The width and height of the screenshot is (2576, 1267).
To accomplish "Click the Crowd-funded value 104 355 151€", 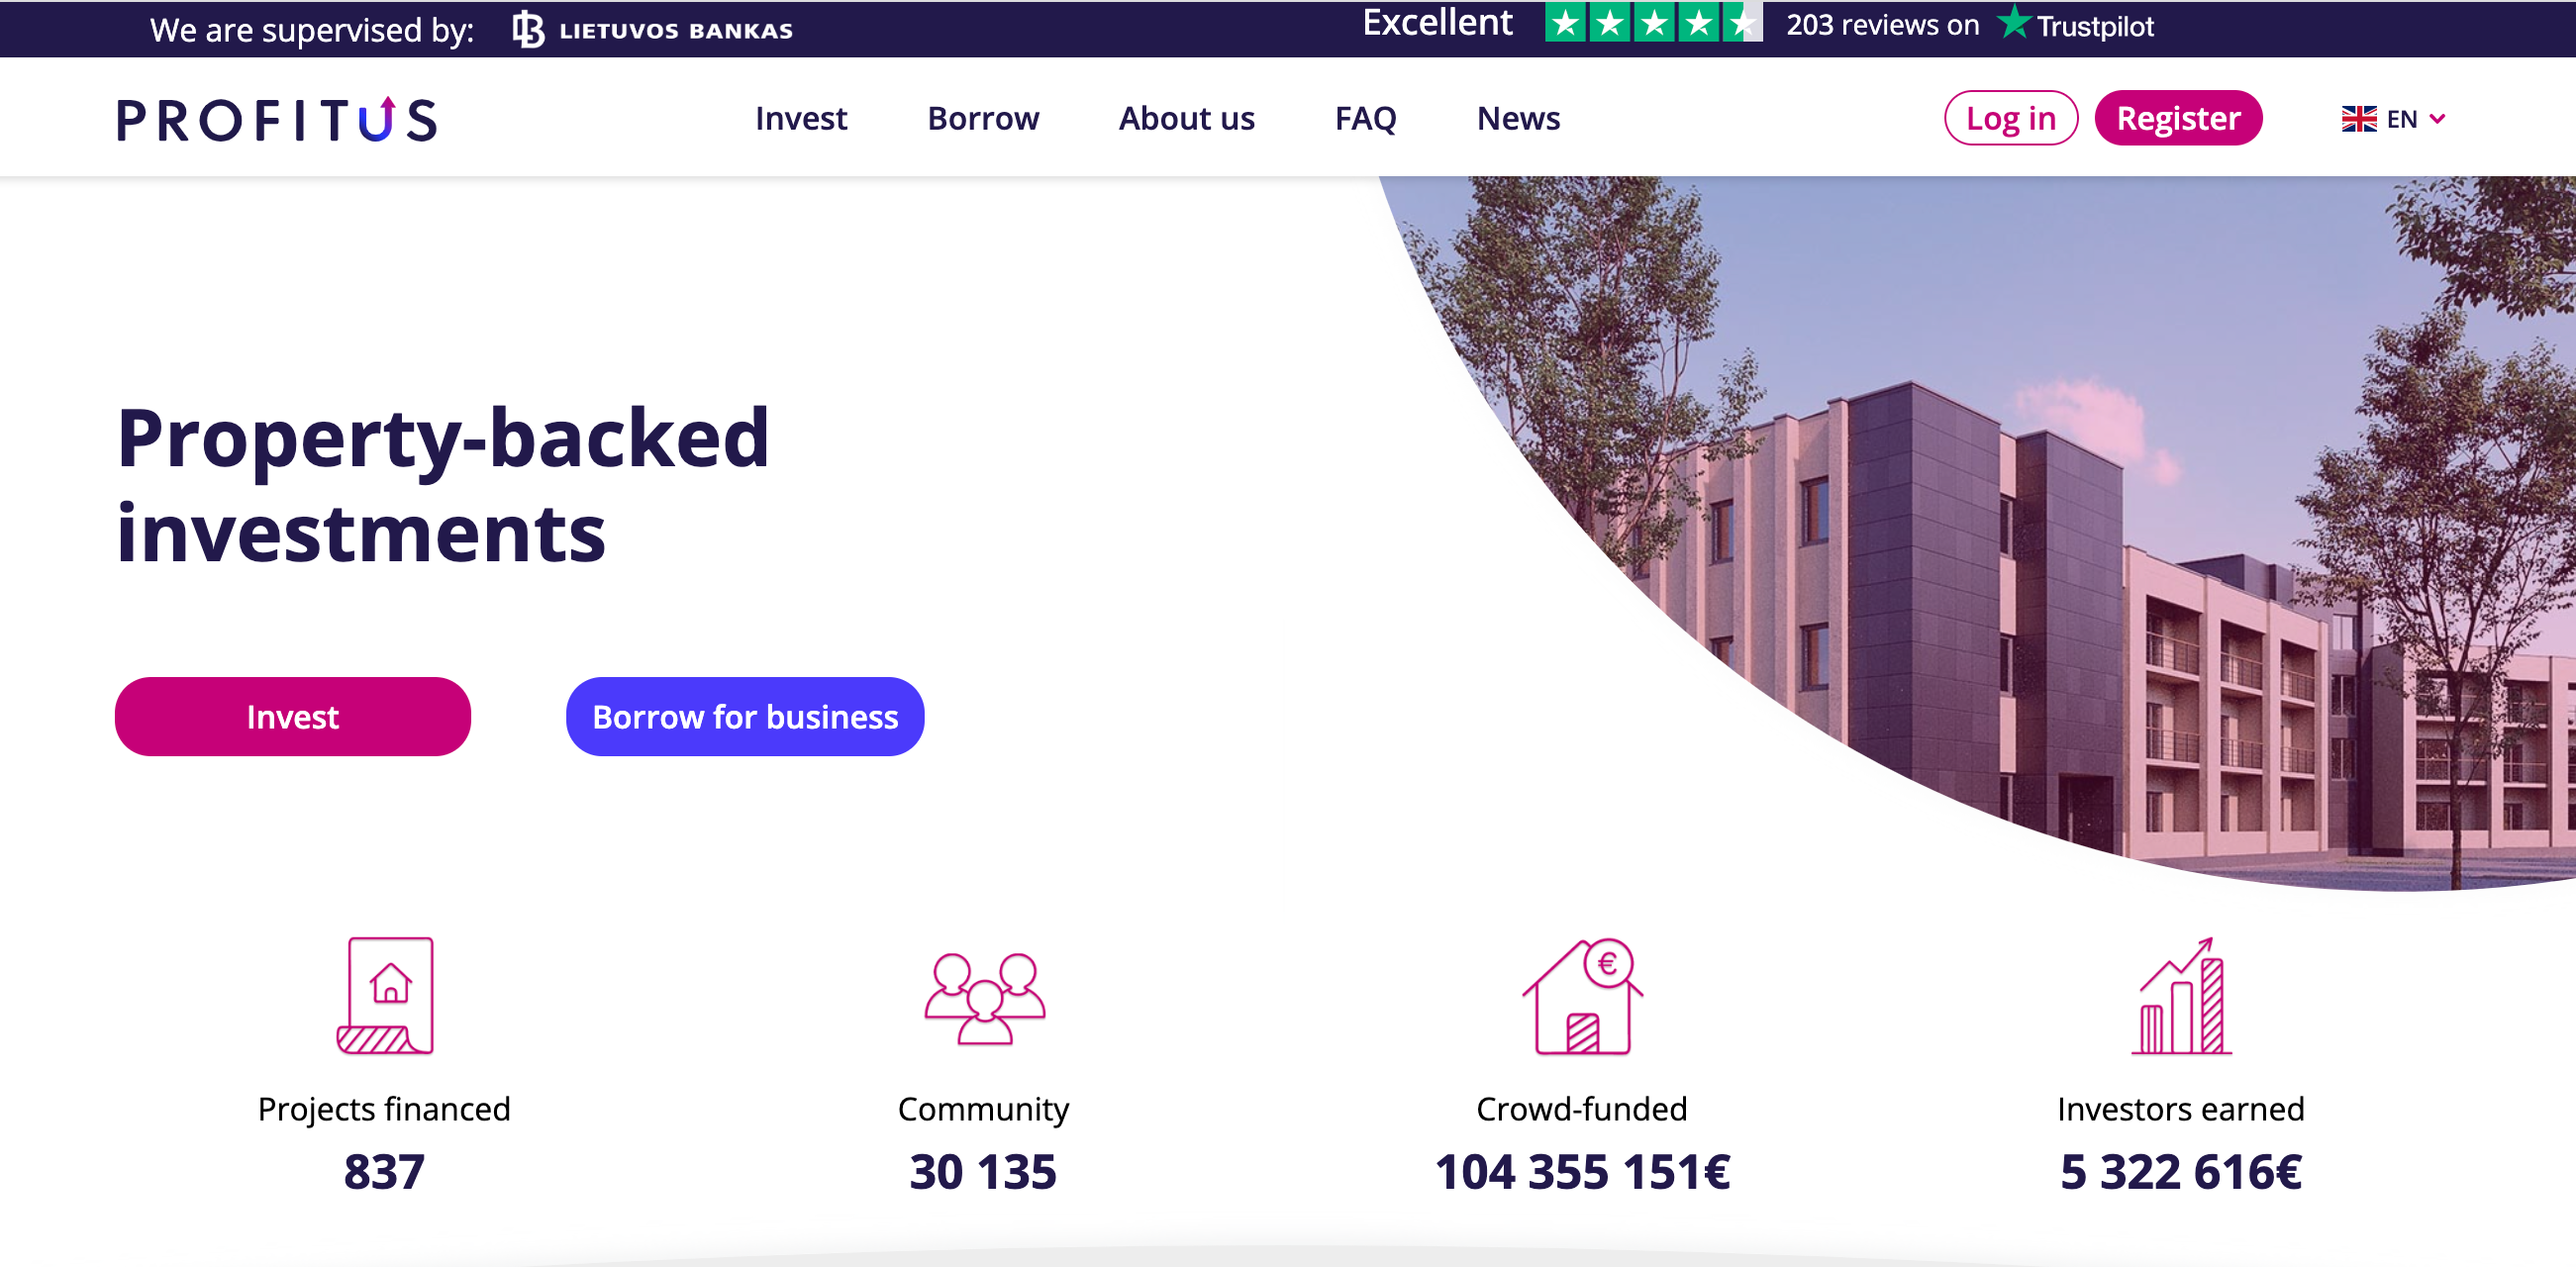I will tap(1582, 1171).
